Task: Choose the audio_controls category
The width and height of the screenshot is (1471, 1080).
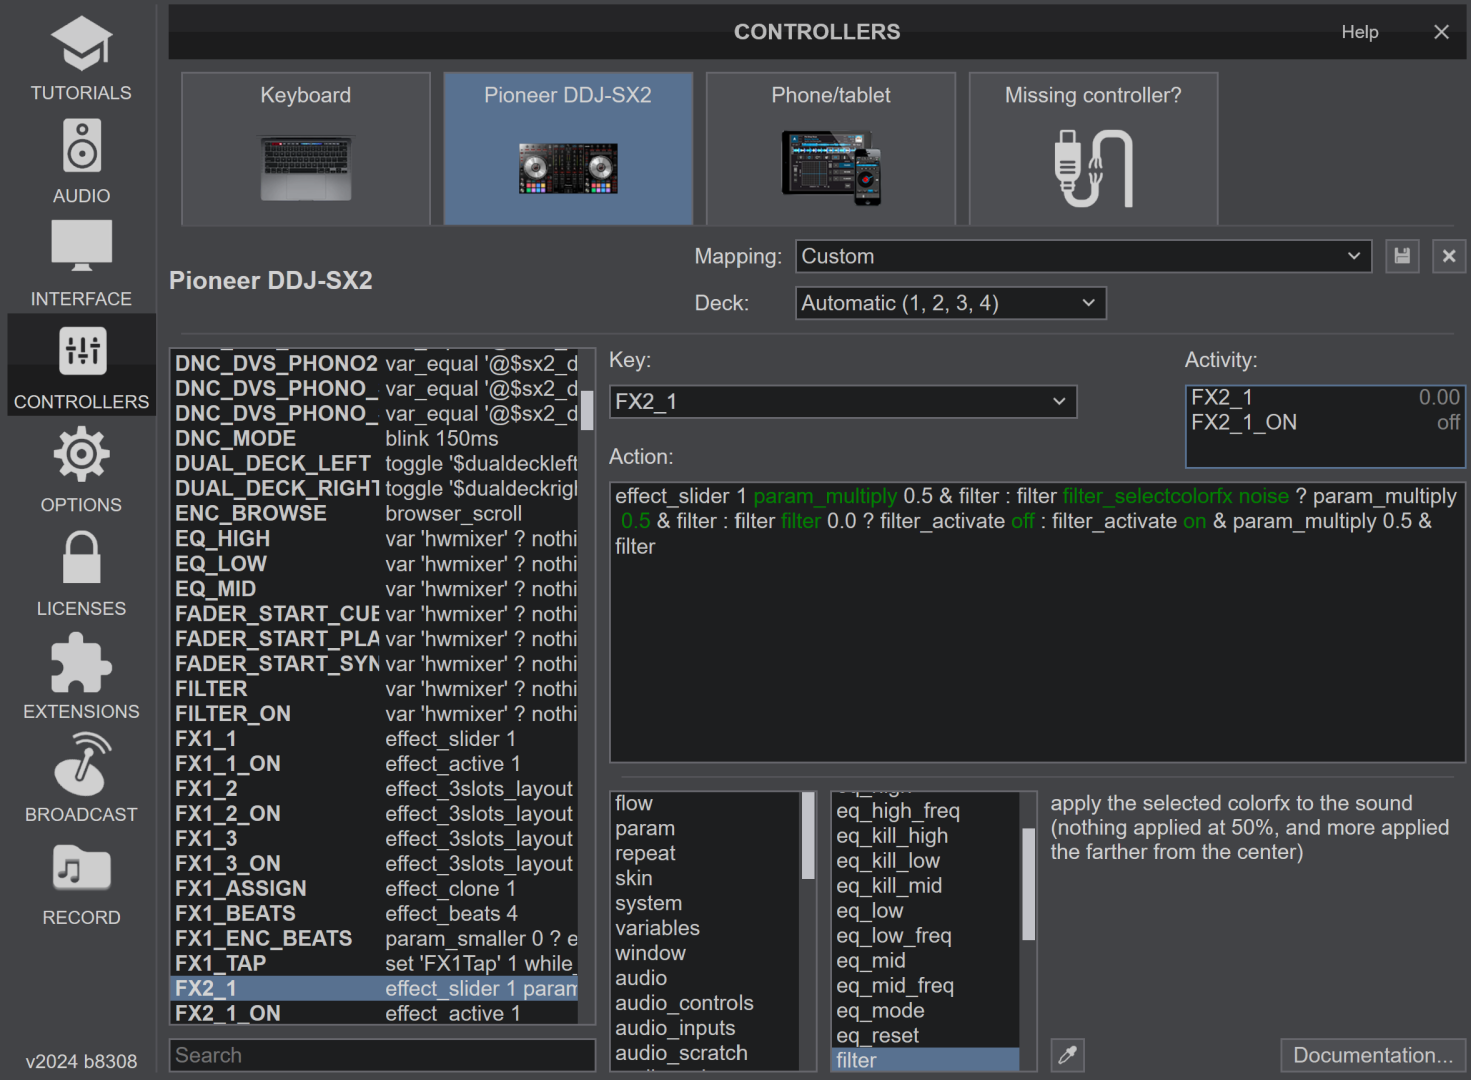Action: 706,1003
